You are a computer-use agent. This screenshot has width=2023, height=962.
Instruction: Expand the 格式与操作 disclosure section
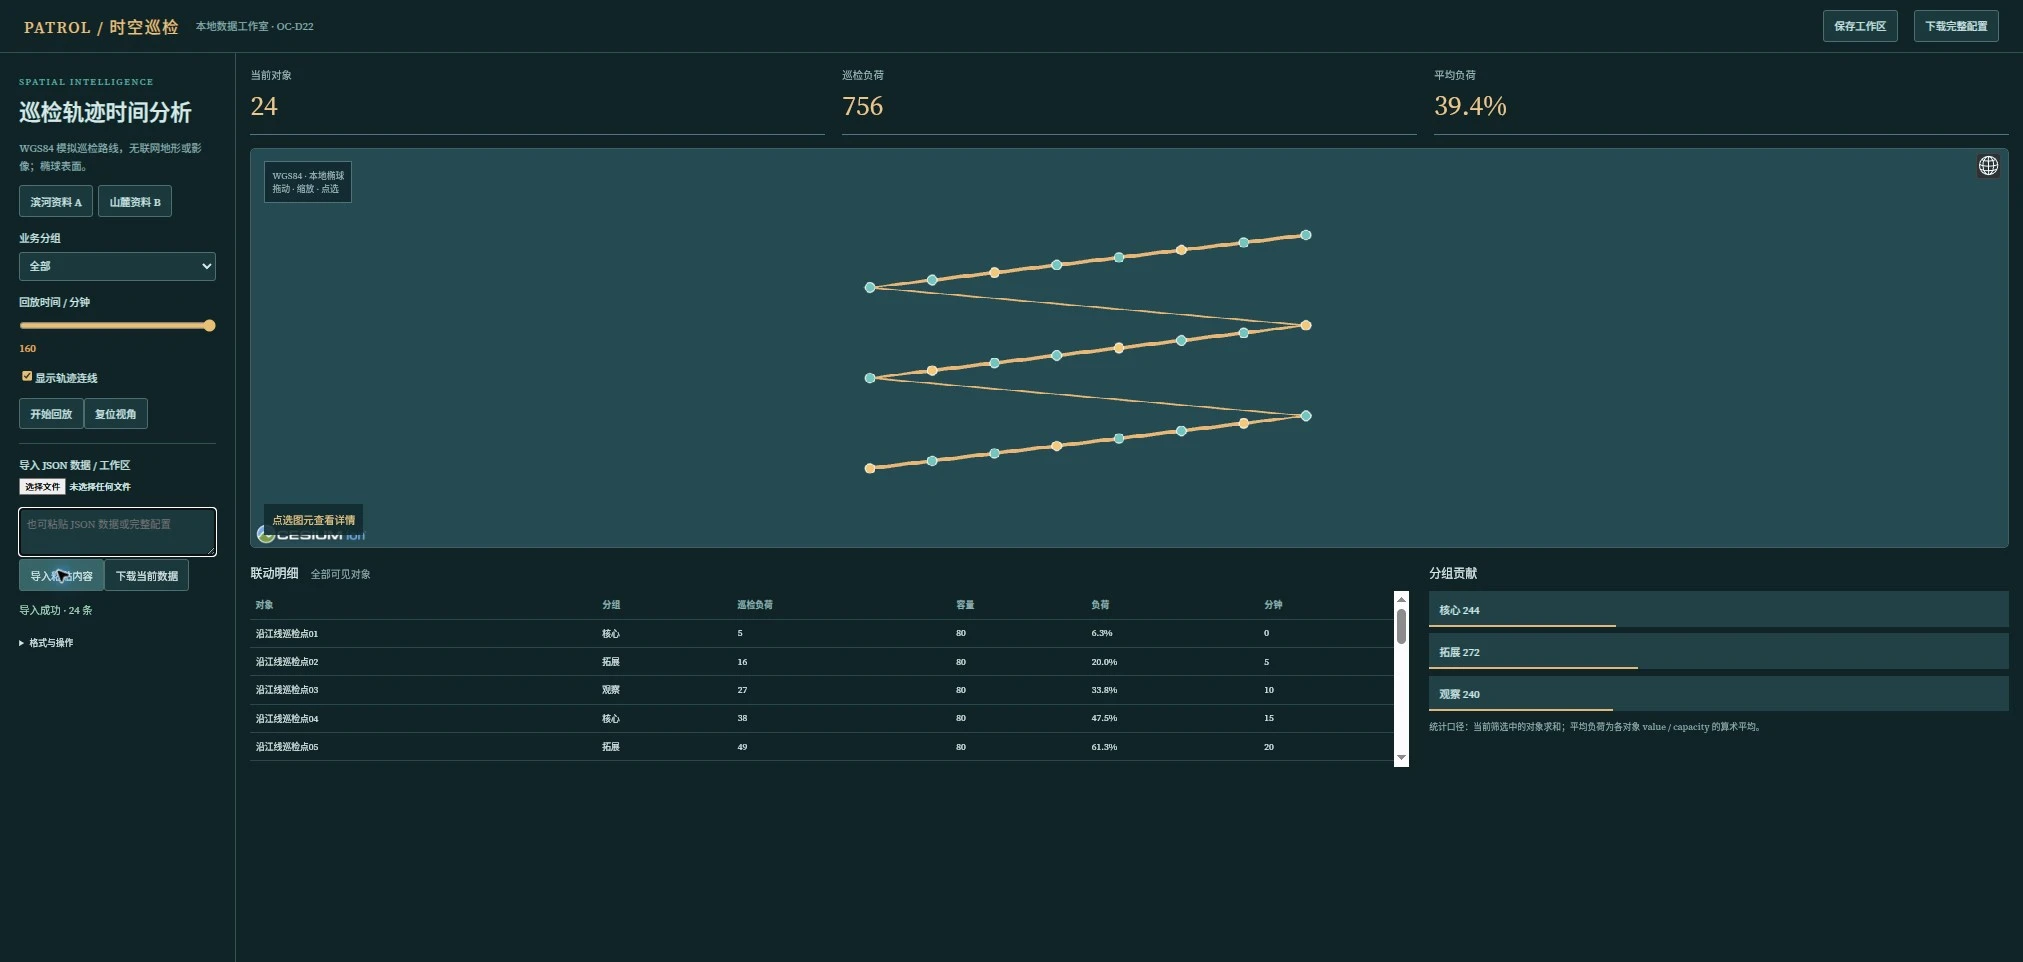[x=46, y=643]
